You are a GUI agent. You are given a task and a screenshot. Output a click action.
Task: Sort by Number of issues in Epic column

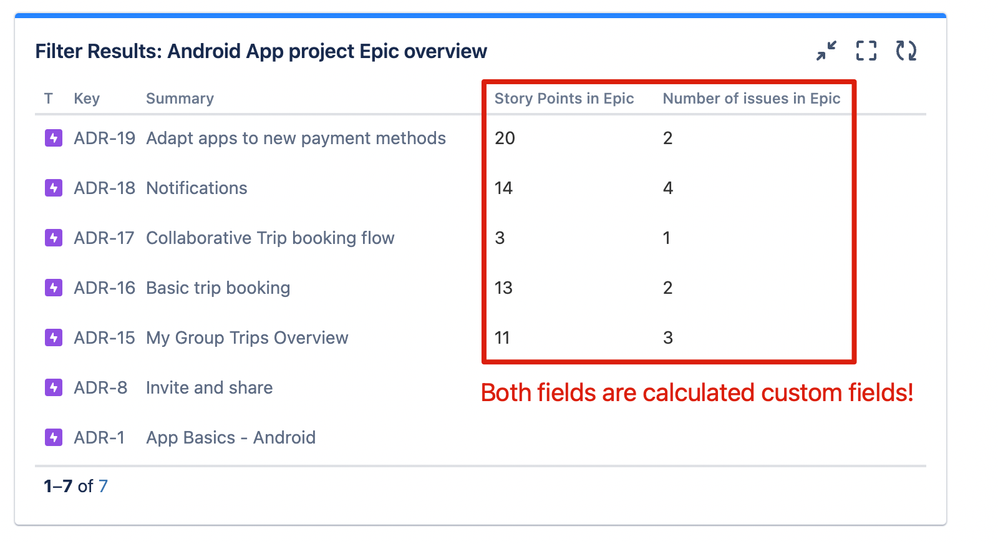click(752, 99)
